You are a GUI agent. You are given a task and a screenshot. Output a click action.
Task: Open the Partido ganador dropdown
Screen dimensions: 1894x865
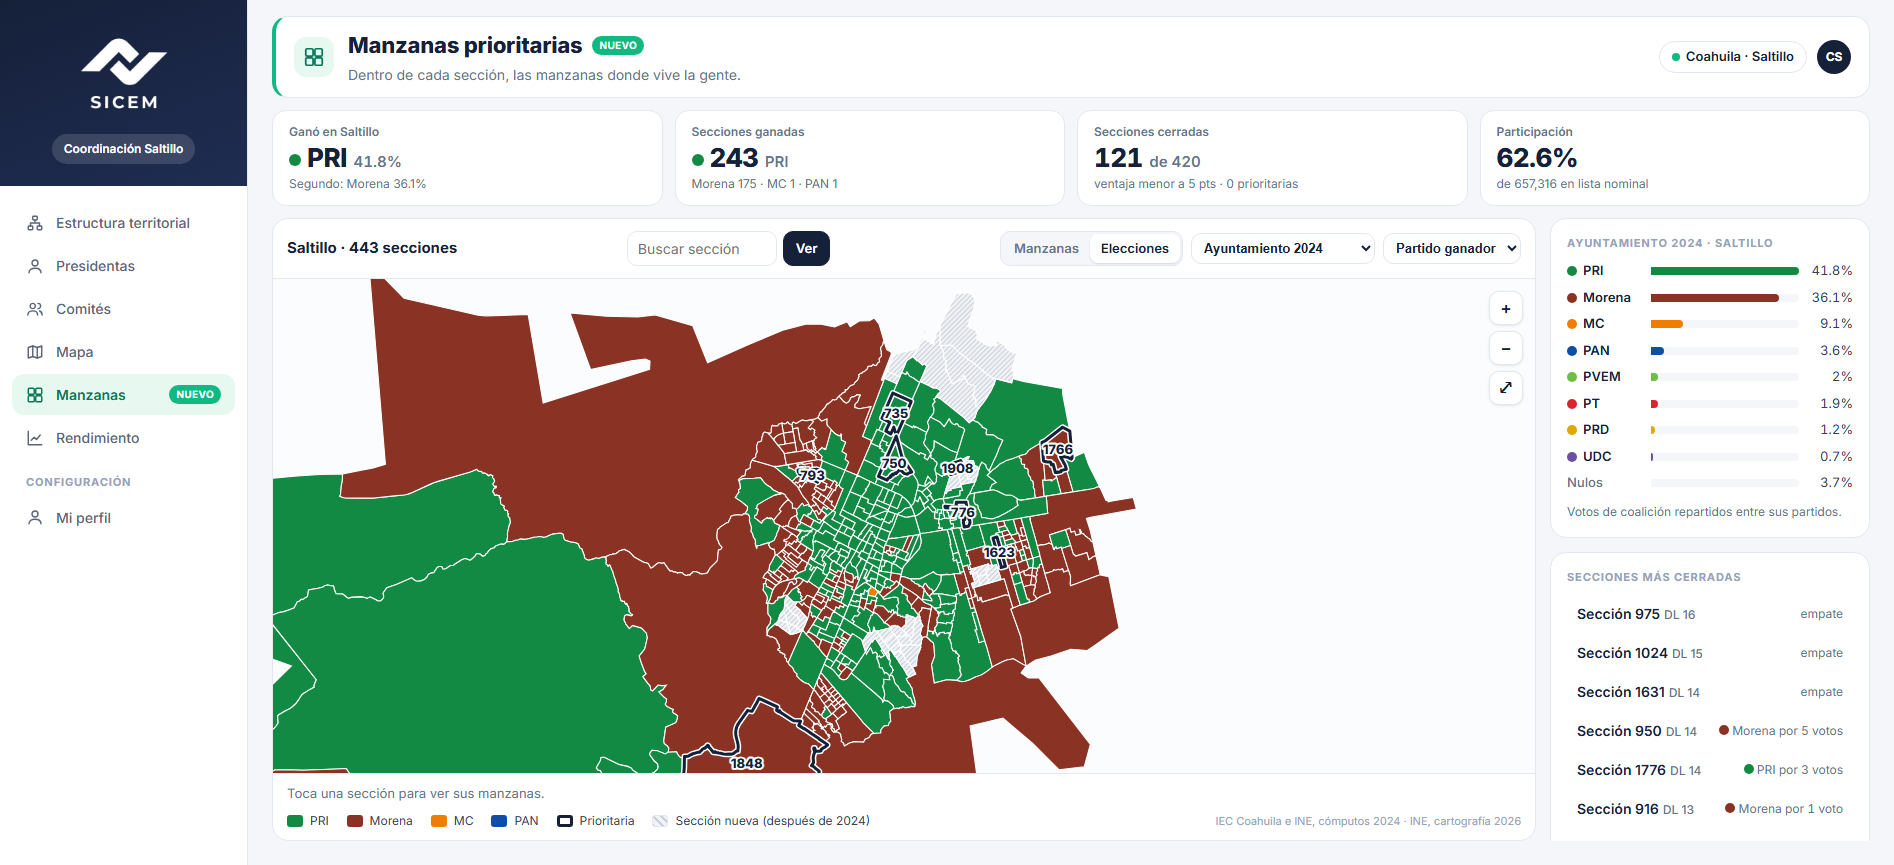click(x=1451, y=248)
